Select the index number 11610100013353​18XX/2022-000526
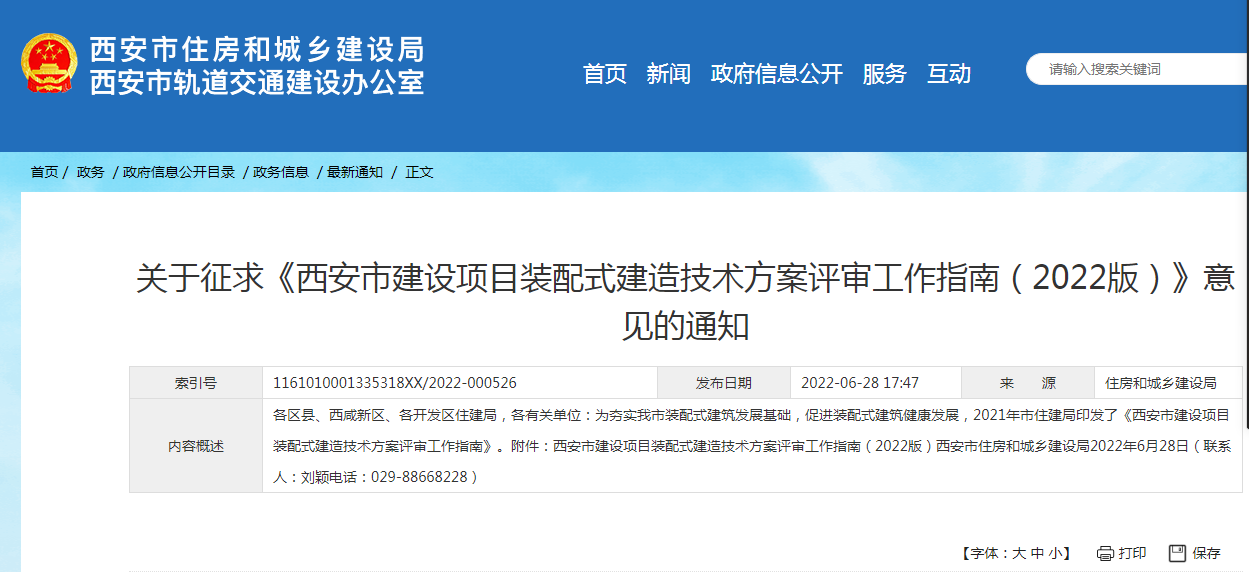Image resolution: width=1249 pixels, height=572 pixels. tap(395, 383)
